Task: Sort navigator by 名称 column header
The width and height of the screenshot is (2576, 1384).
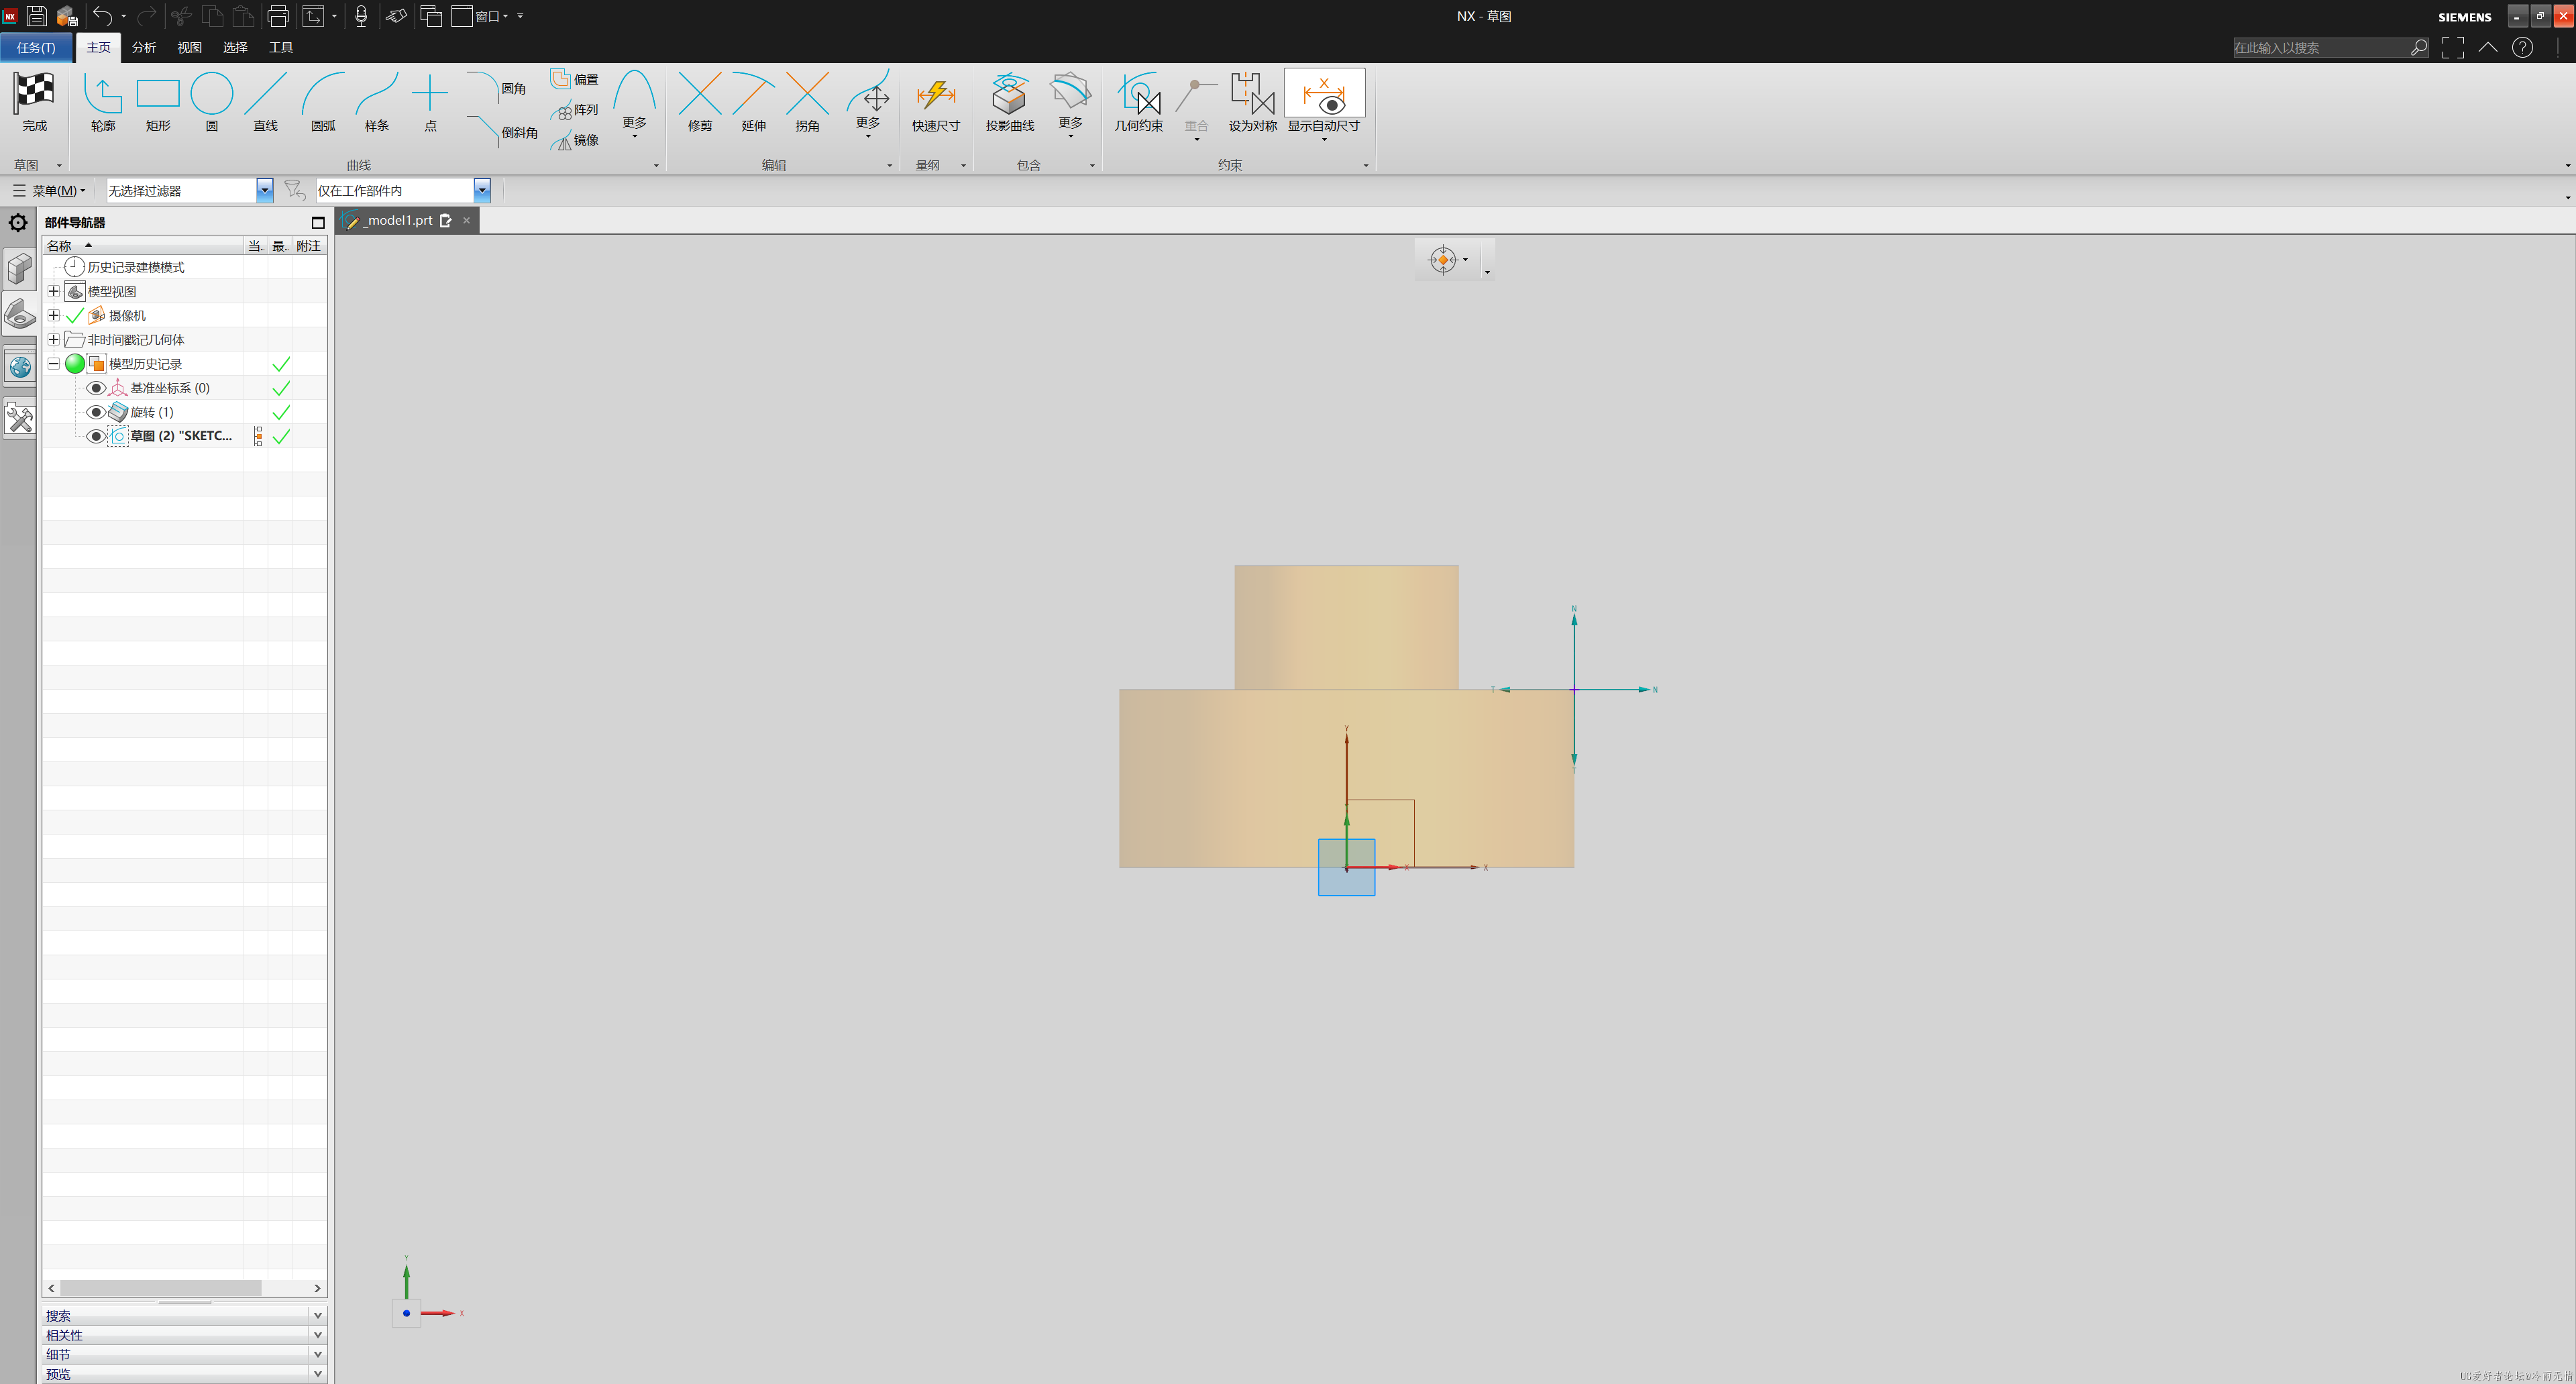Action: pos(143,245)
